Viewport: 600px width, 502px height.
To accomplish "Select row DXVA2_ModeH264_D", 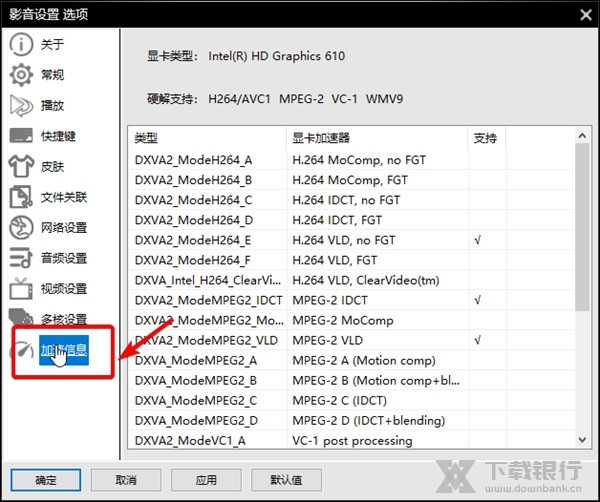I will (x=351, y=220).
